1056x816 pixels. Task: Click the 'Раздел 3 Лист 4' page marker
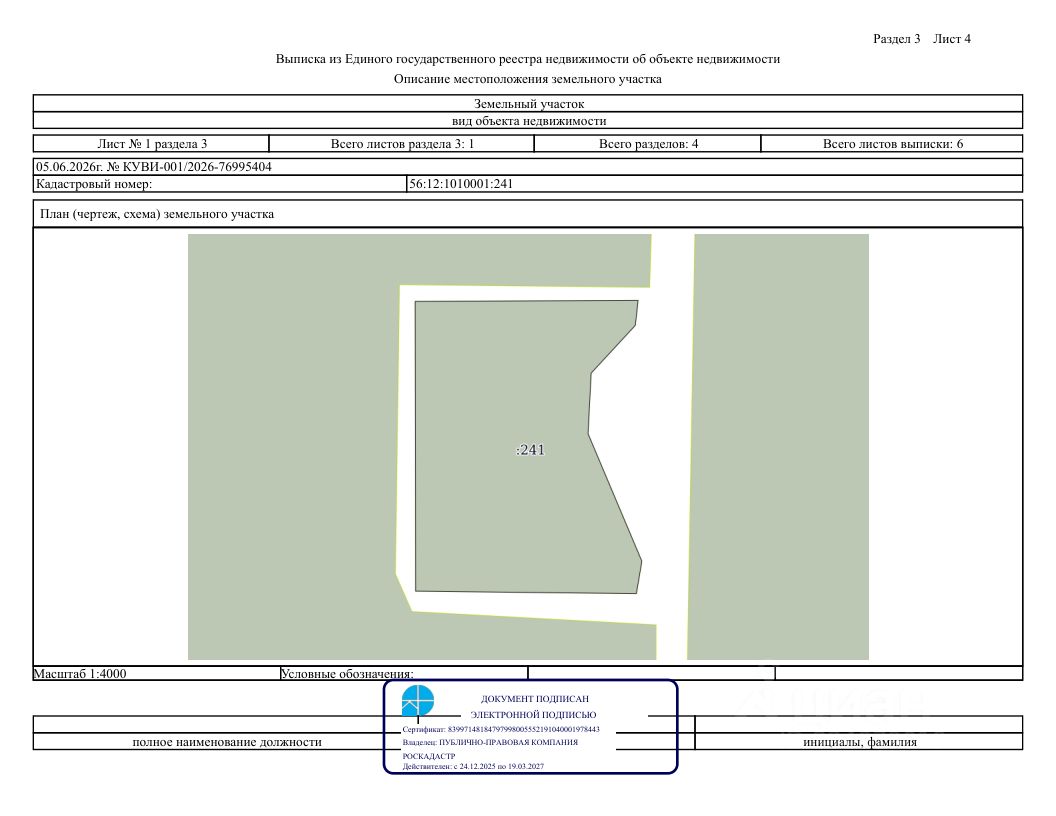click(921, 39)
